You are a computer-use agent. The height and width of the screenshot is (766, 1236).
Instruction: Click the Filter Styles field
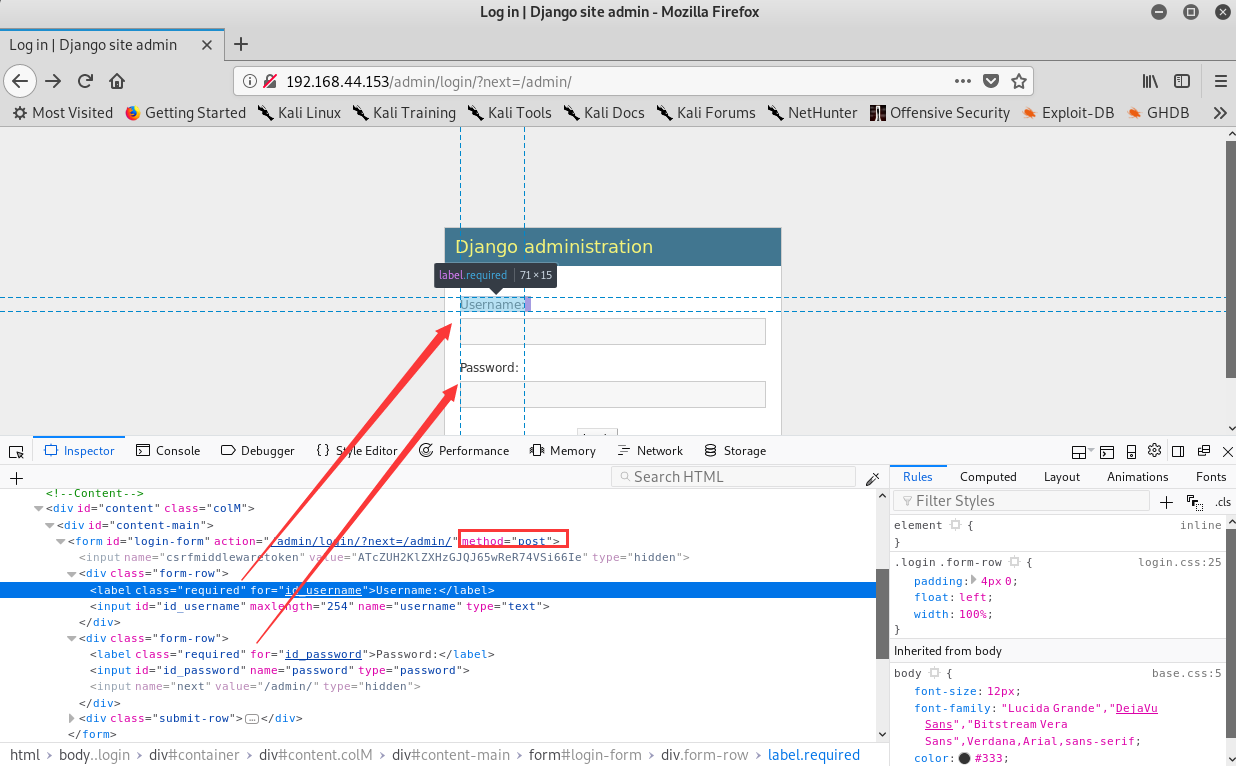pos(1019,501)
